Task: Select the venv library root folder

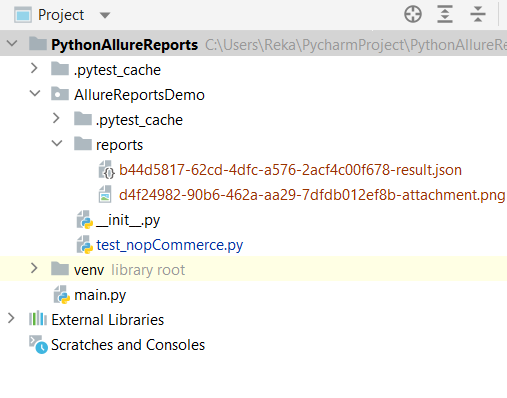Action: click(89, 270)
